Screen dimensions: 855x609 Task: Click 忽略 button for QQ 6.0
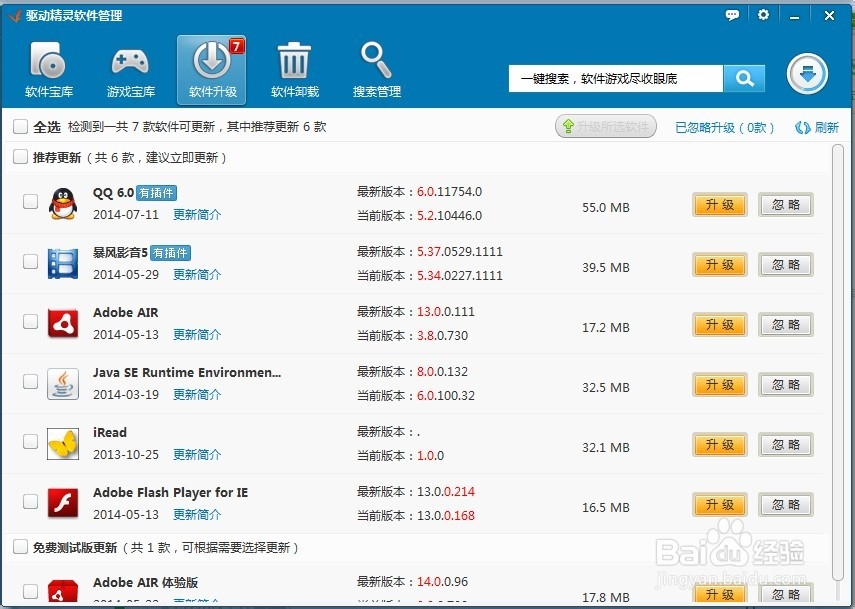(786, 205)
